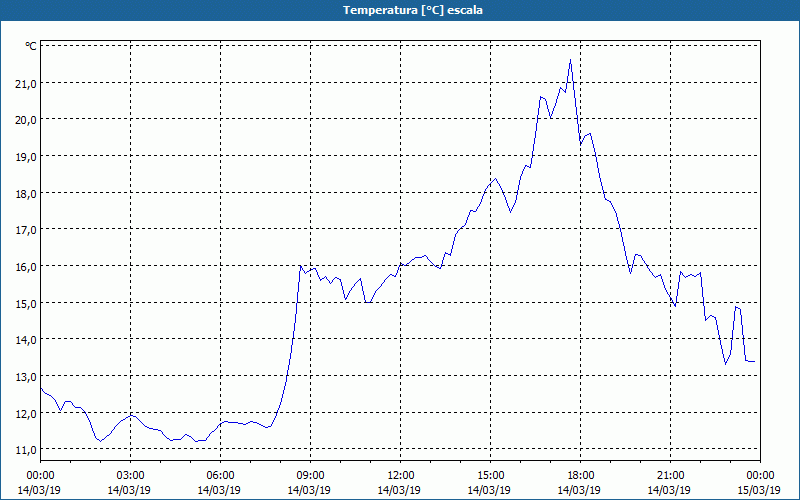Viewport: 800px width, 500px height.
Task: Select the 14/03/19 date under 03:00
Action: click(x=129, y=490)
